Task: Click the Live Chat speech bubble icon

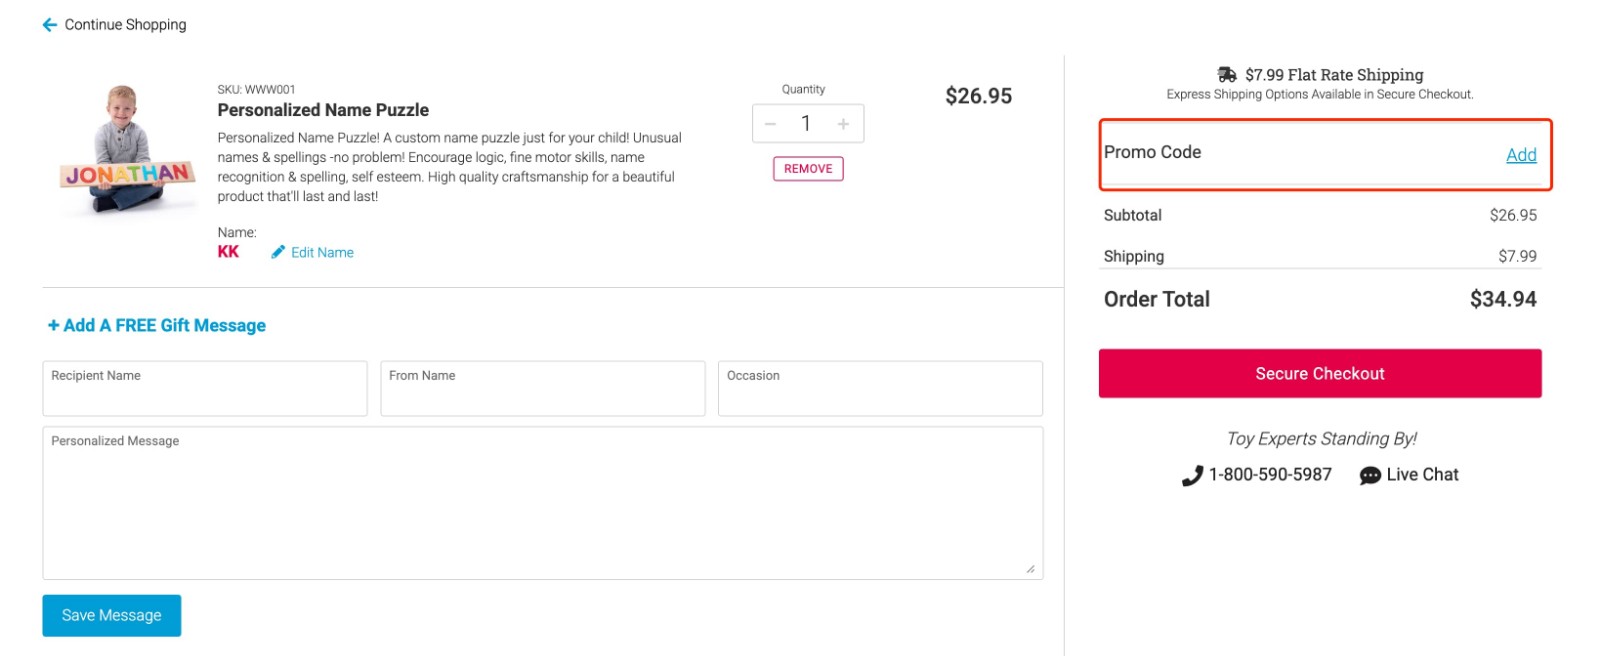Action: click(1370, 476)
